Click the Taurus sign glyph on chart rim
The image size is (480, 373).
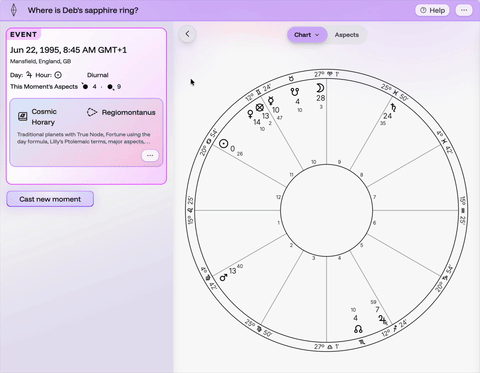[291, 79]
